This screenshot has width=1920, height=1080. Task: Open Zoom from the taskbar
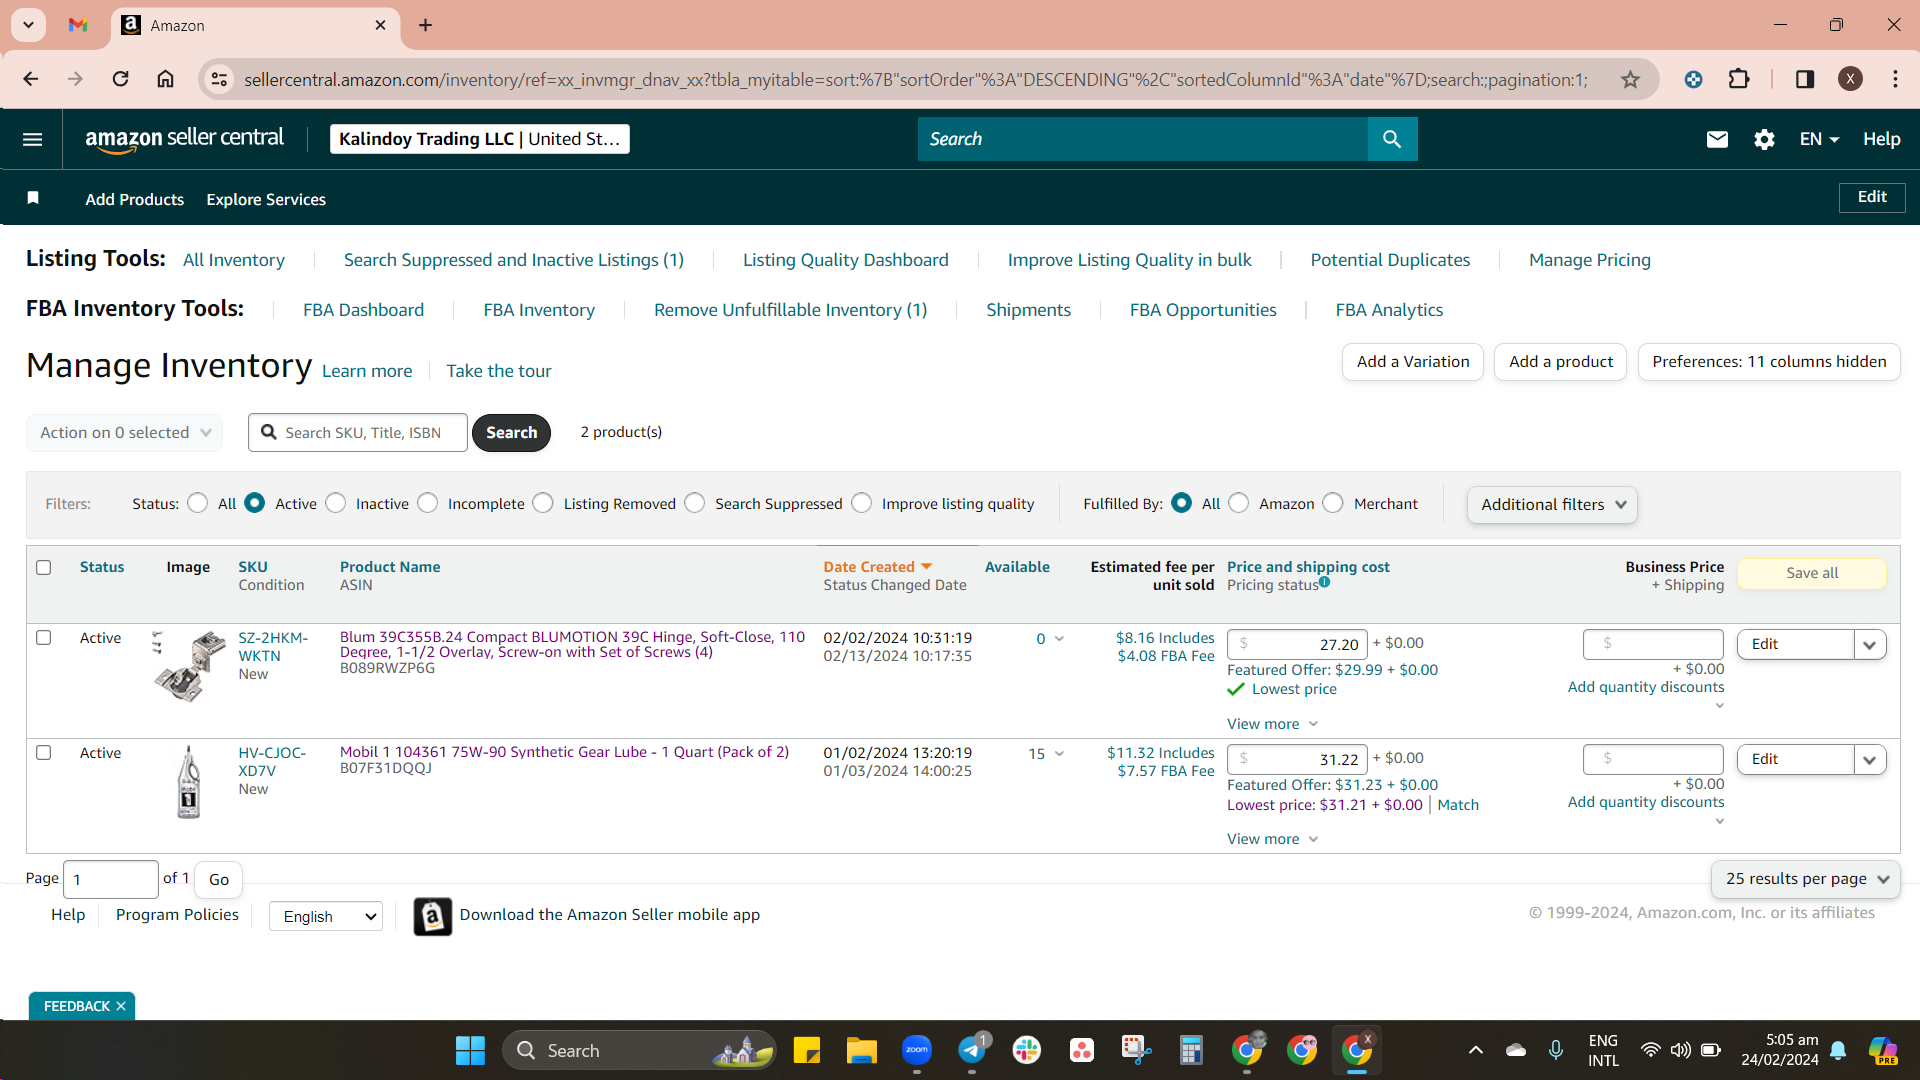point(917,1050)
